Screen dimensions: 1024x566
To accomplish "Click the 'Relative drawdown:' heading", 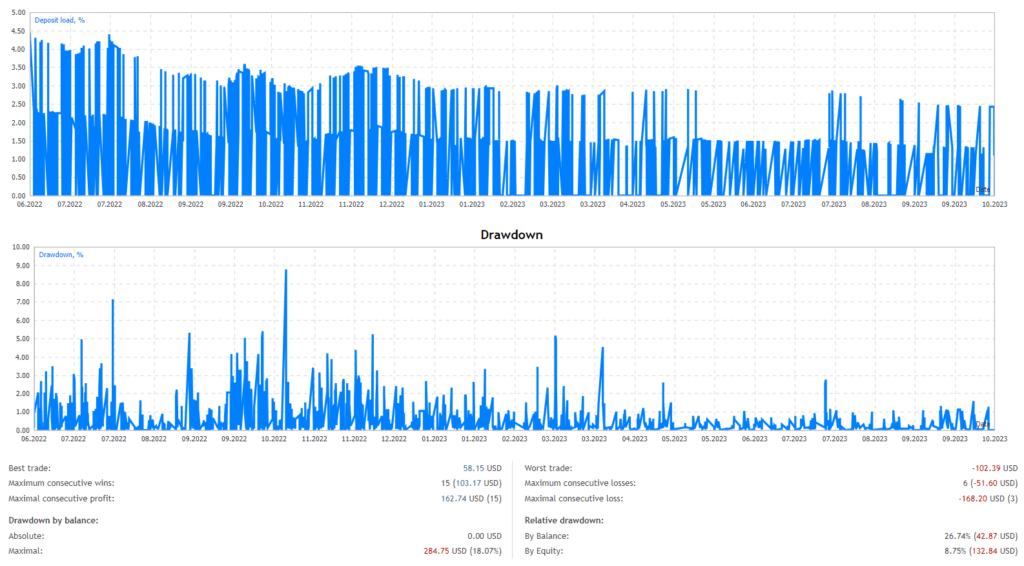I will pyautogui.click(x=563, y=520).
